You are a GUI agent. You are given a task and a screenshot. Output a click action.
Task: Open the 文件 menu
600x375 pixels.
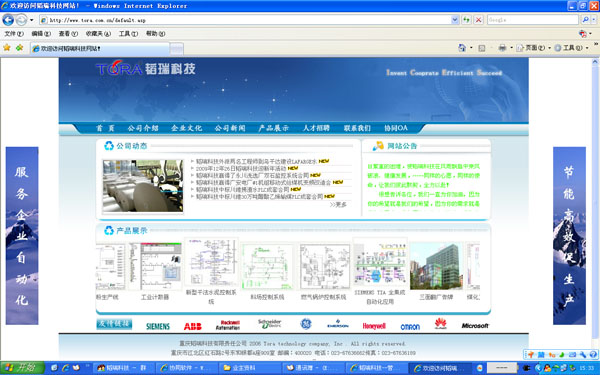14,34
